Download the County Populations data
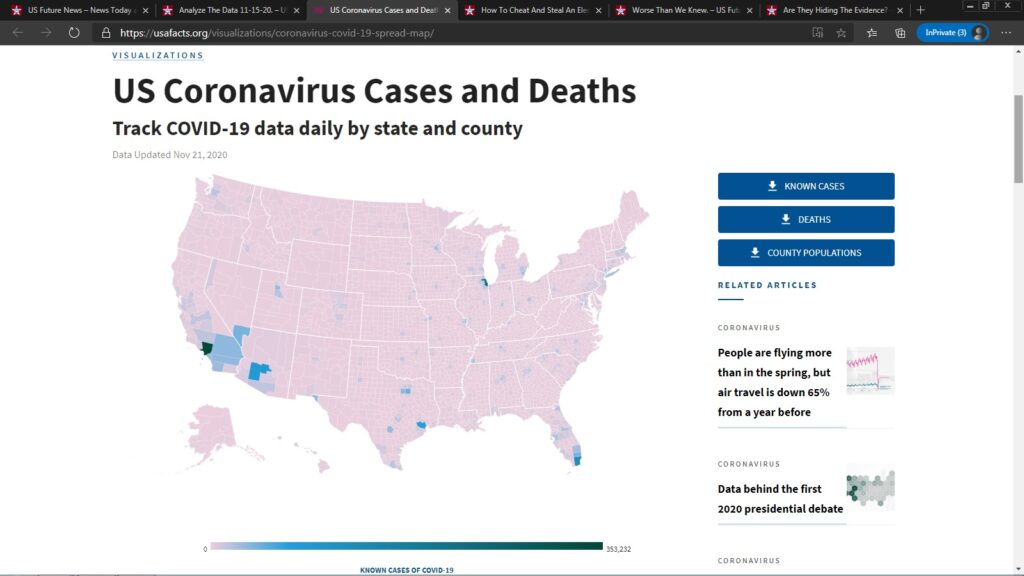Screen dimensions: 1024x576 805,252
